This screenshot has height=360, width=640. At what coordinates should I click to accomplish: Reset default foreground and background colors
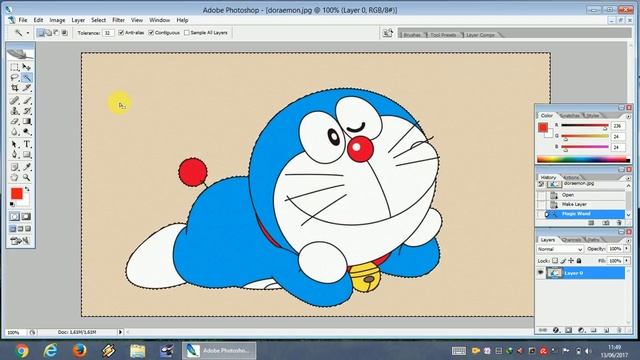click(x=12, y=204)
